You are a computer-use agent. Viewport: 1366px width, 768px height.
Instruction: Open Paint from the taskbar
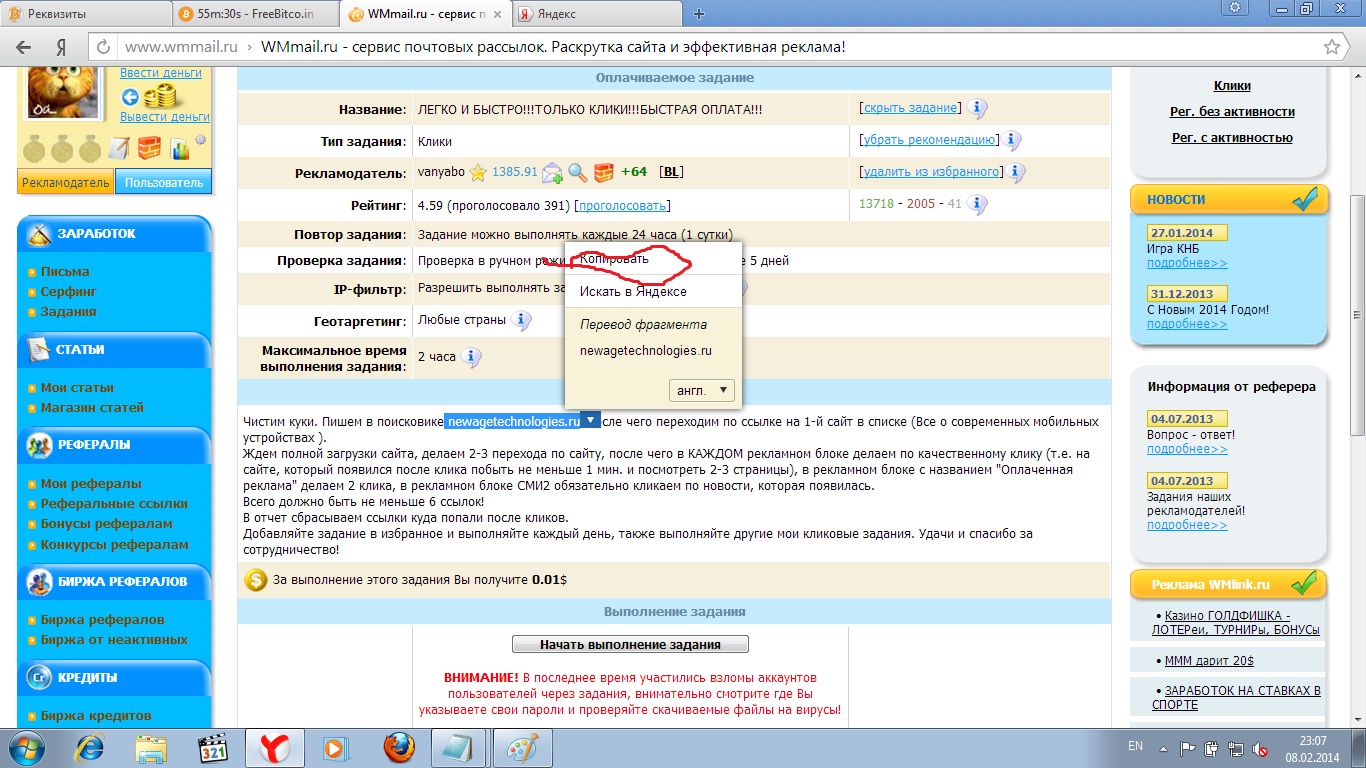coord(521,747)
